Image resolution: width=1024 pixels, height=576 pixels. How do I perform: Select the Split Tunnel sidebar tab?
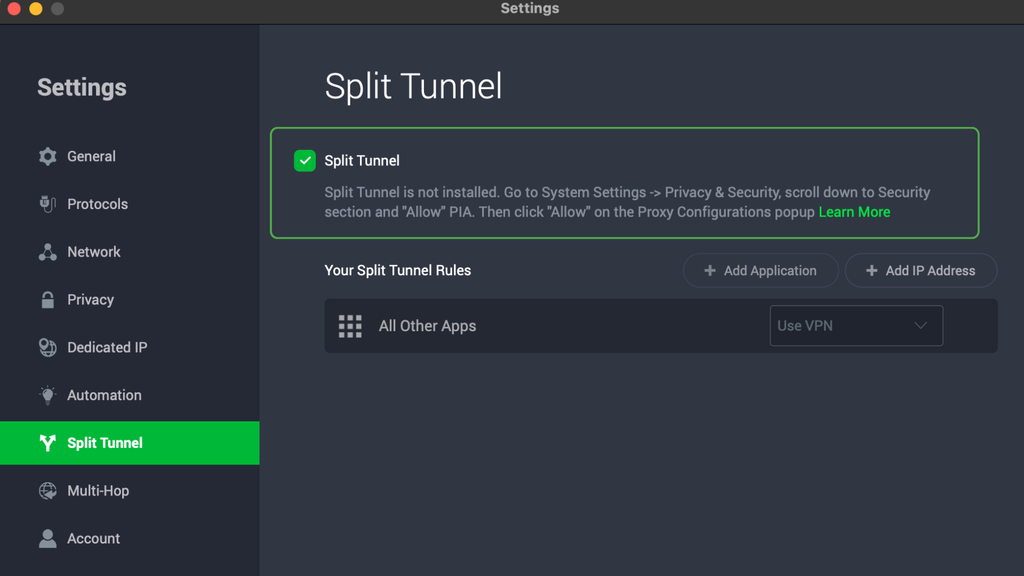130,443
